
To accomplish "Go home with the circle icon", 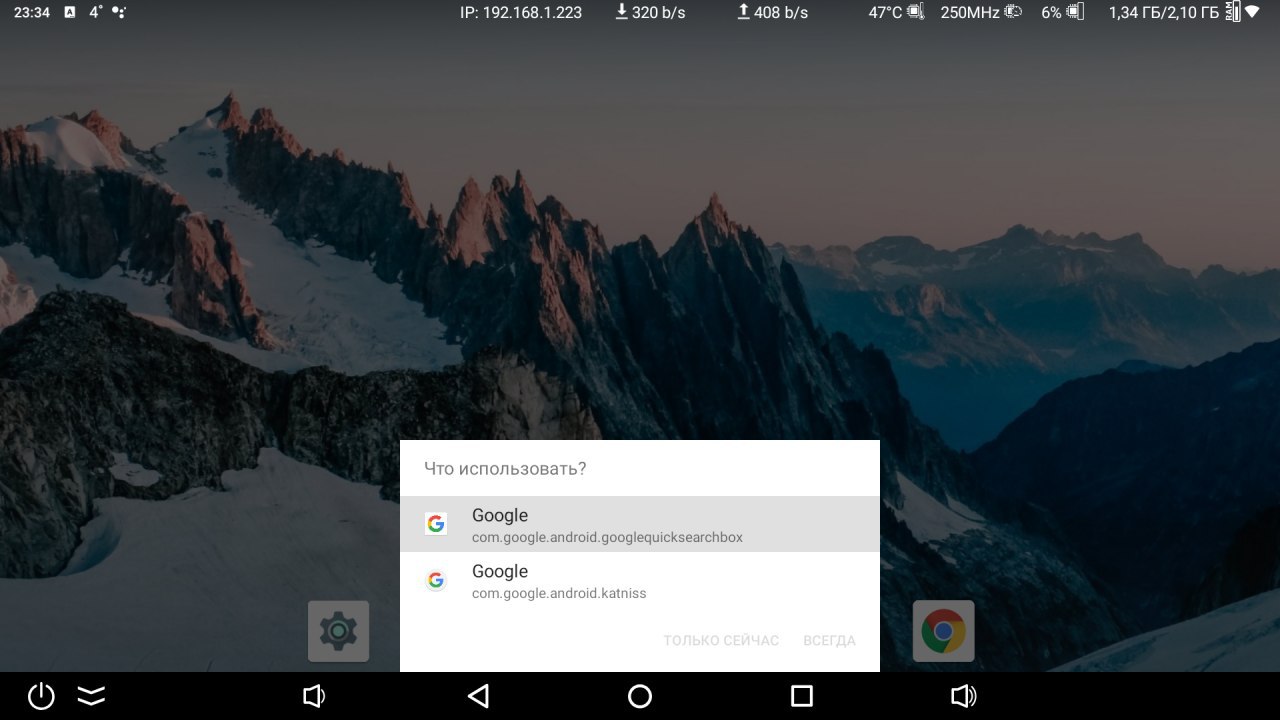I will click(x=640, y=696).
